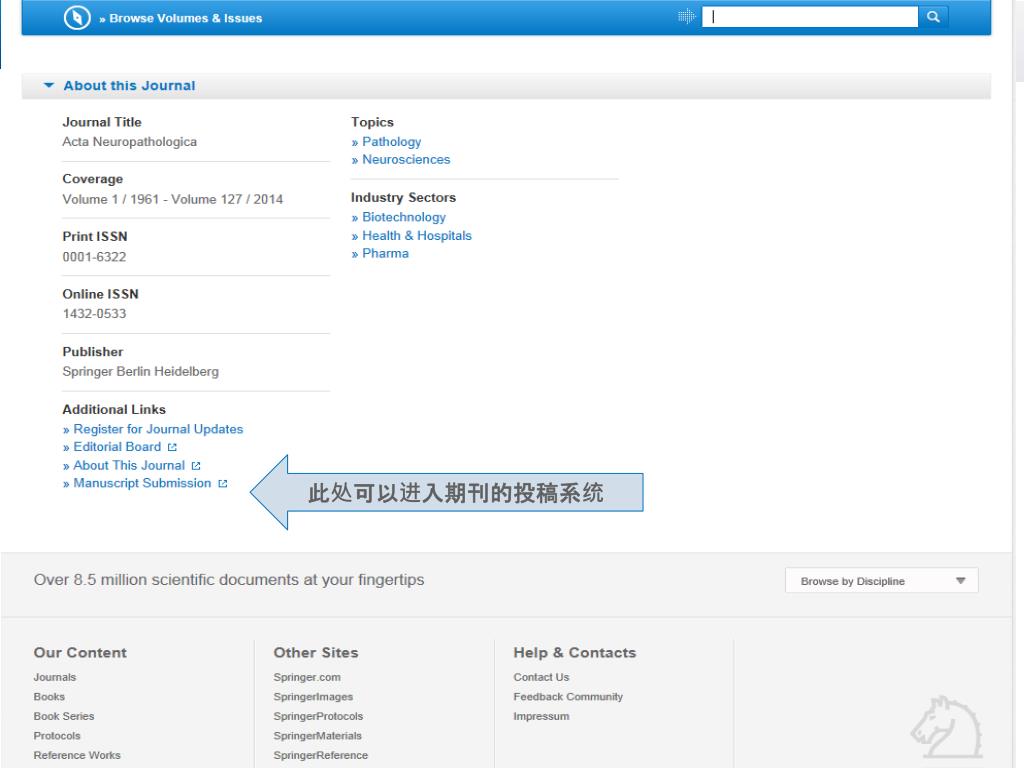Open Contact Us in Help & Contacts
1024x768 pixels.
pos(541,677)
